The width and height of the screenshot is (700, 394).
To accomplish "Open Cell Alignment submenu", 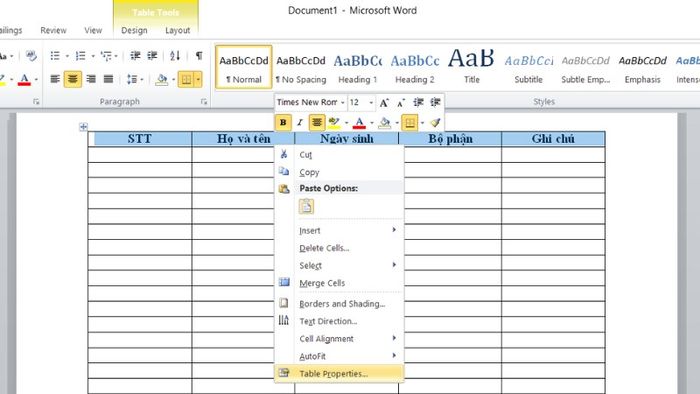I will pyautogui.click(x=339, y=339).
